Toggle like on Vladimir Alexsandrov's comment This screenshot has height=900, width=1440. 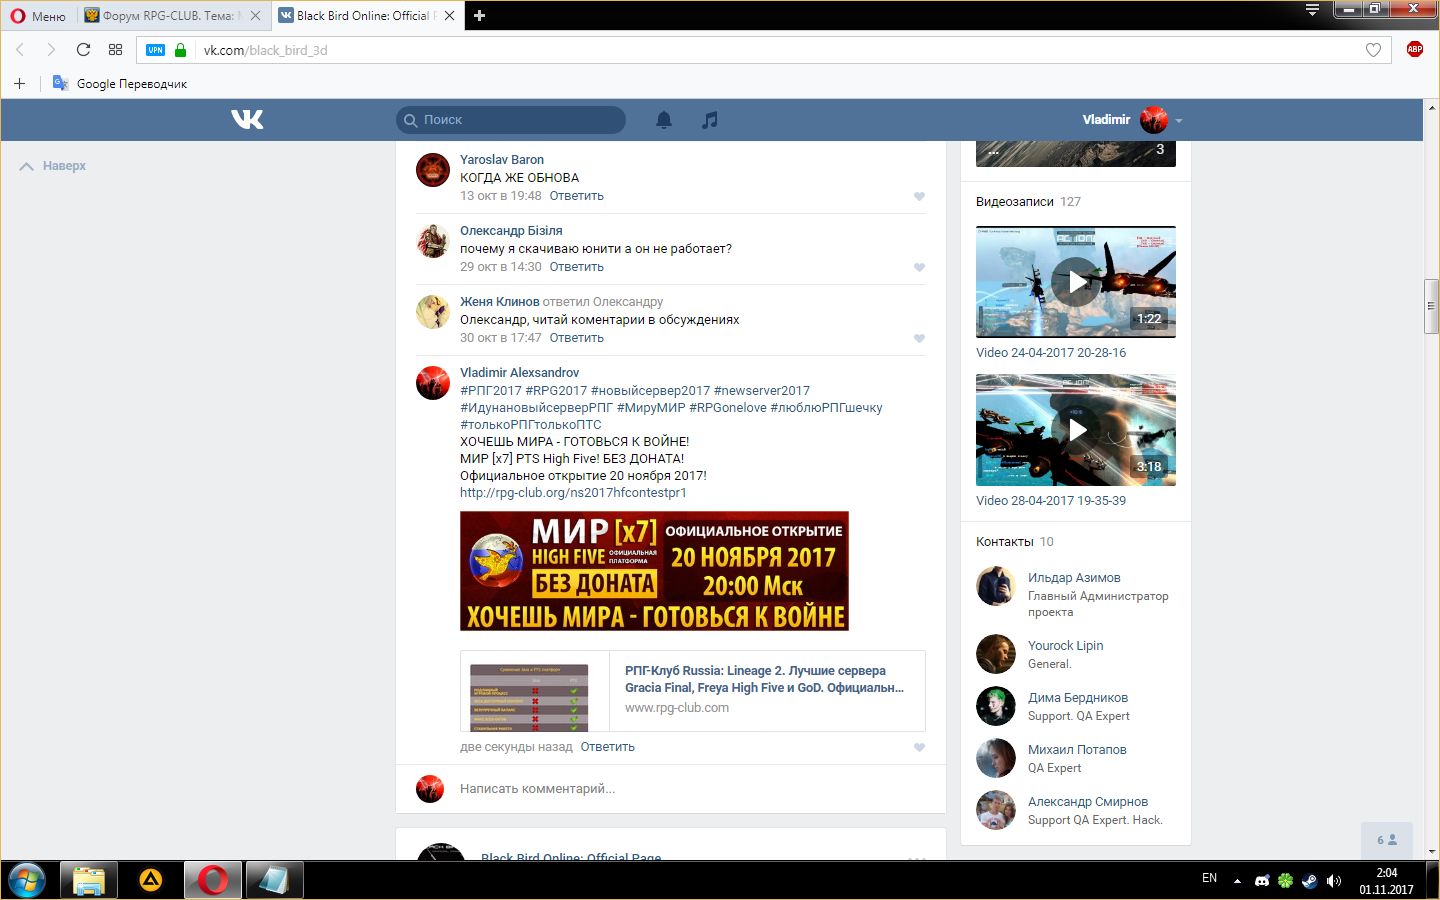click(x=919, y=747)
